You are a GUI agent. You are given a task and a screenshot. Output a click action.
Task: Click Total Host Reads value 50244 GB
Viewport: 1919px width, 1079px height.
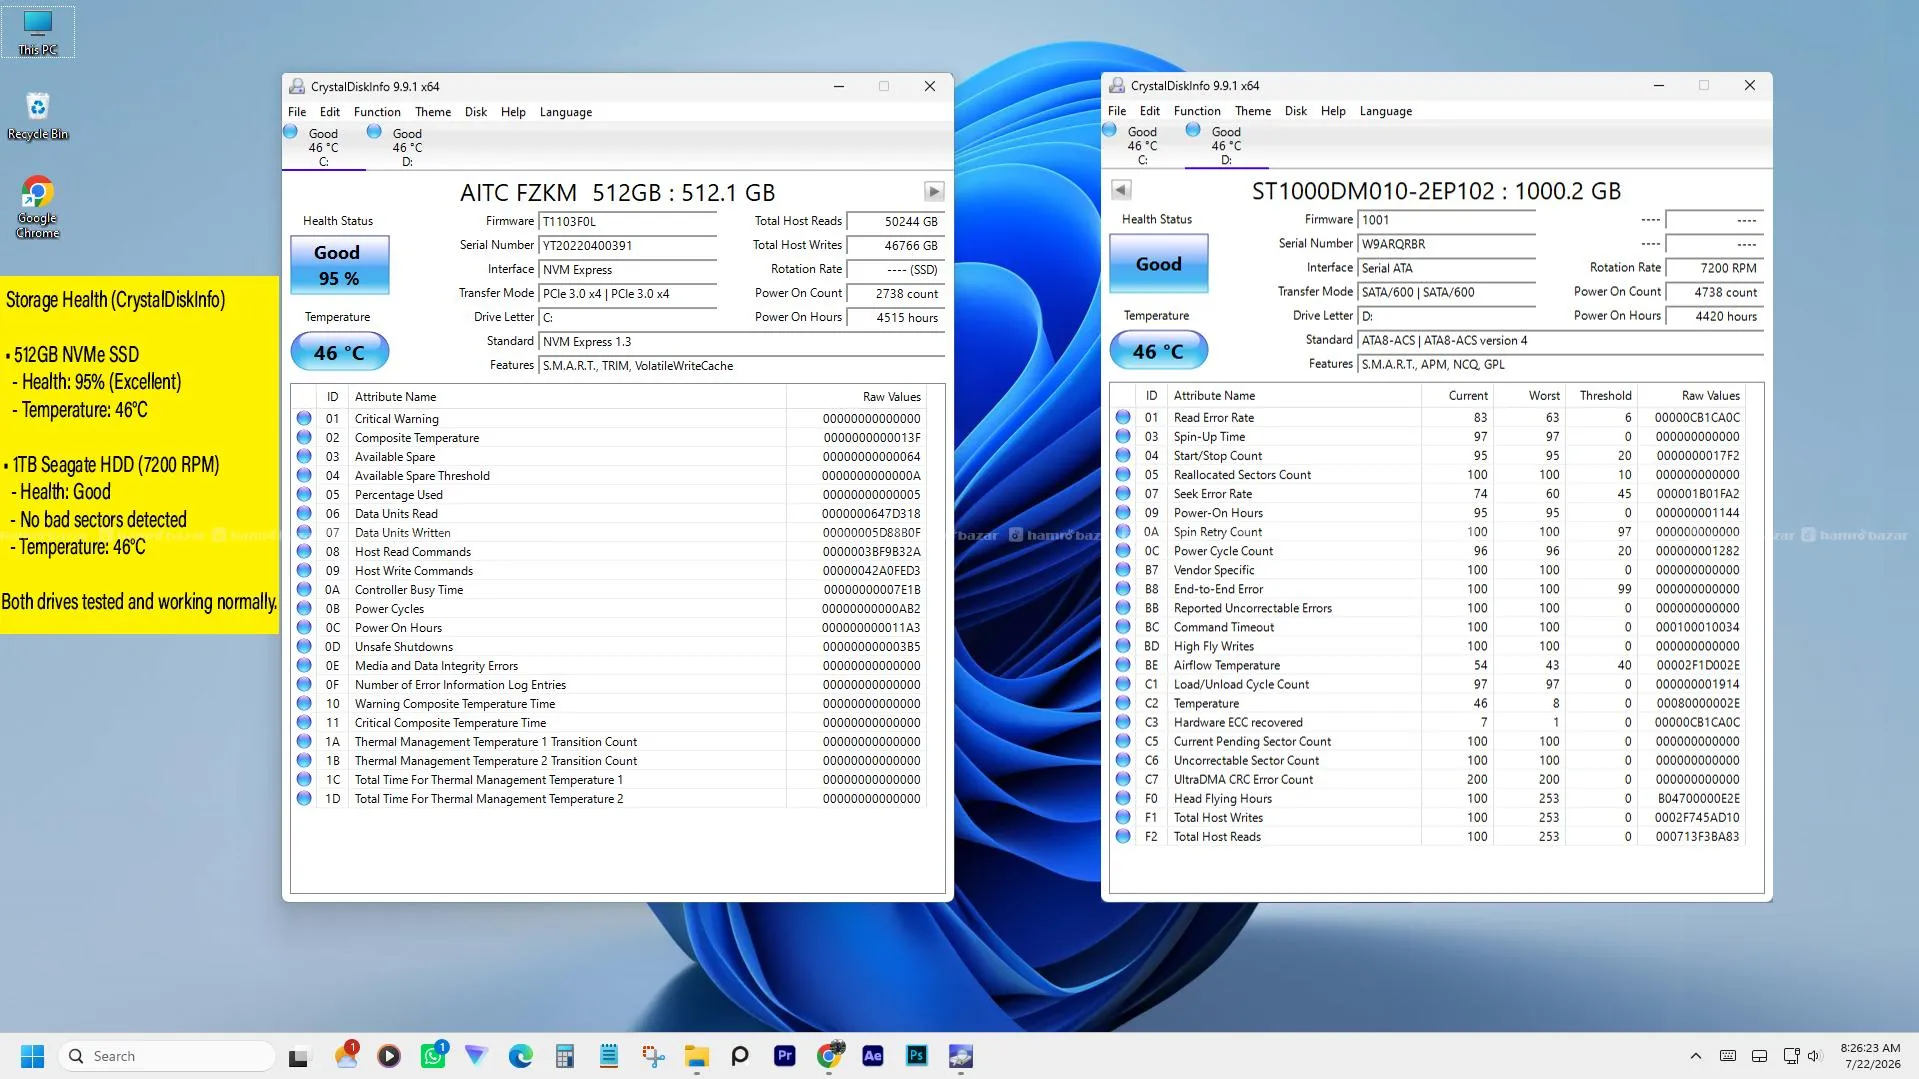896,222
